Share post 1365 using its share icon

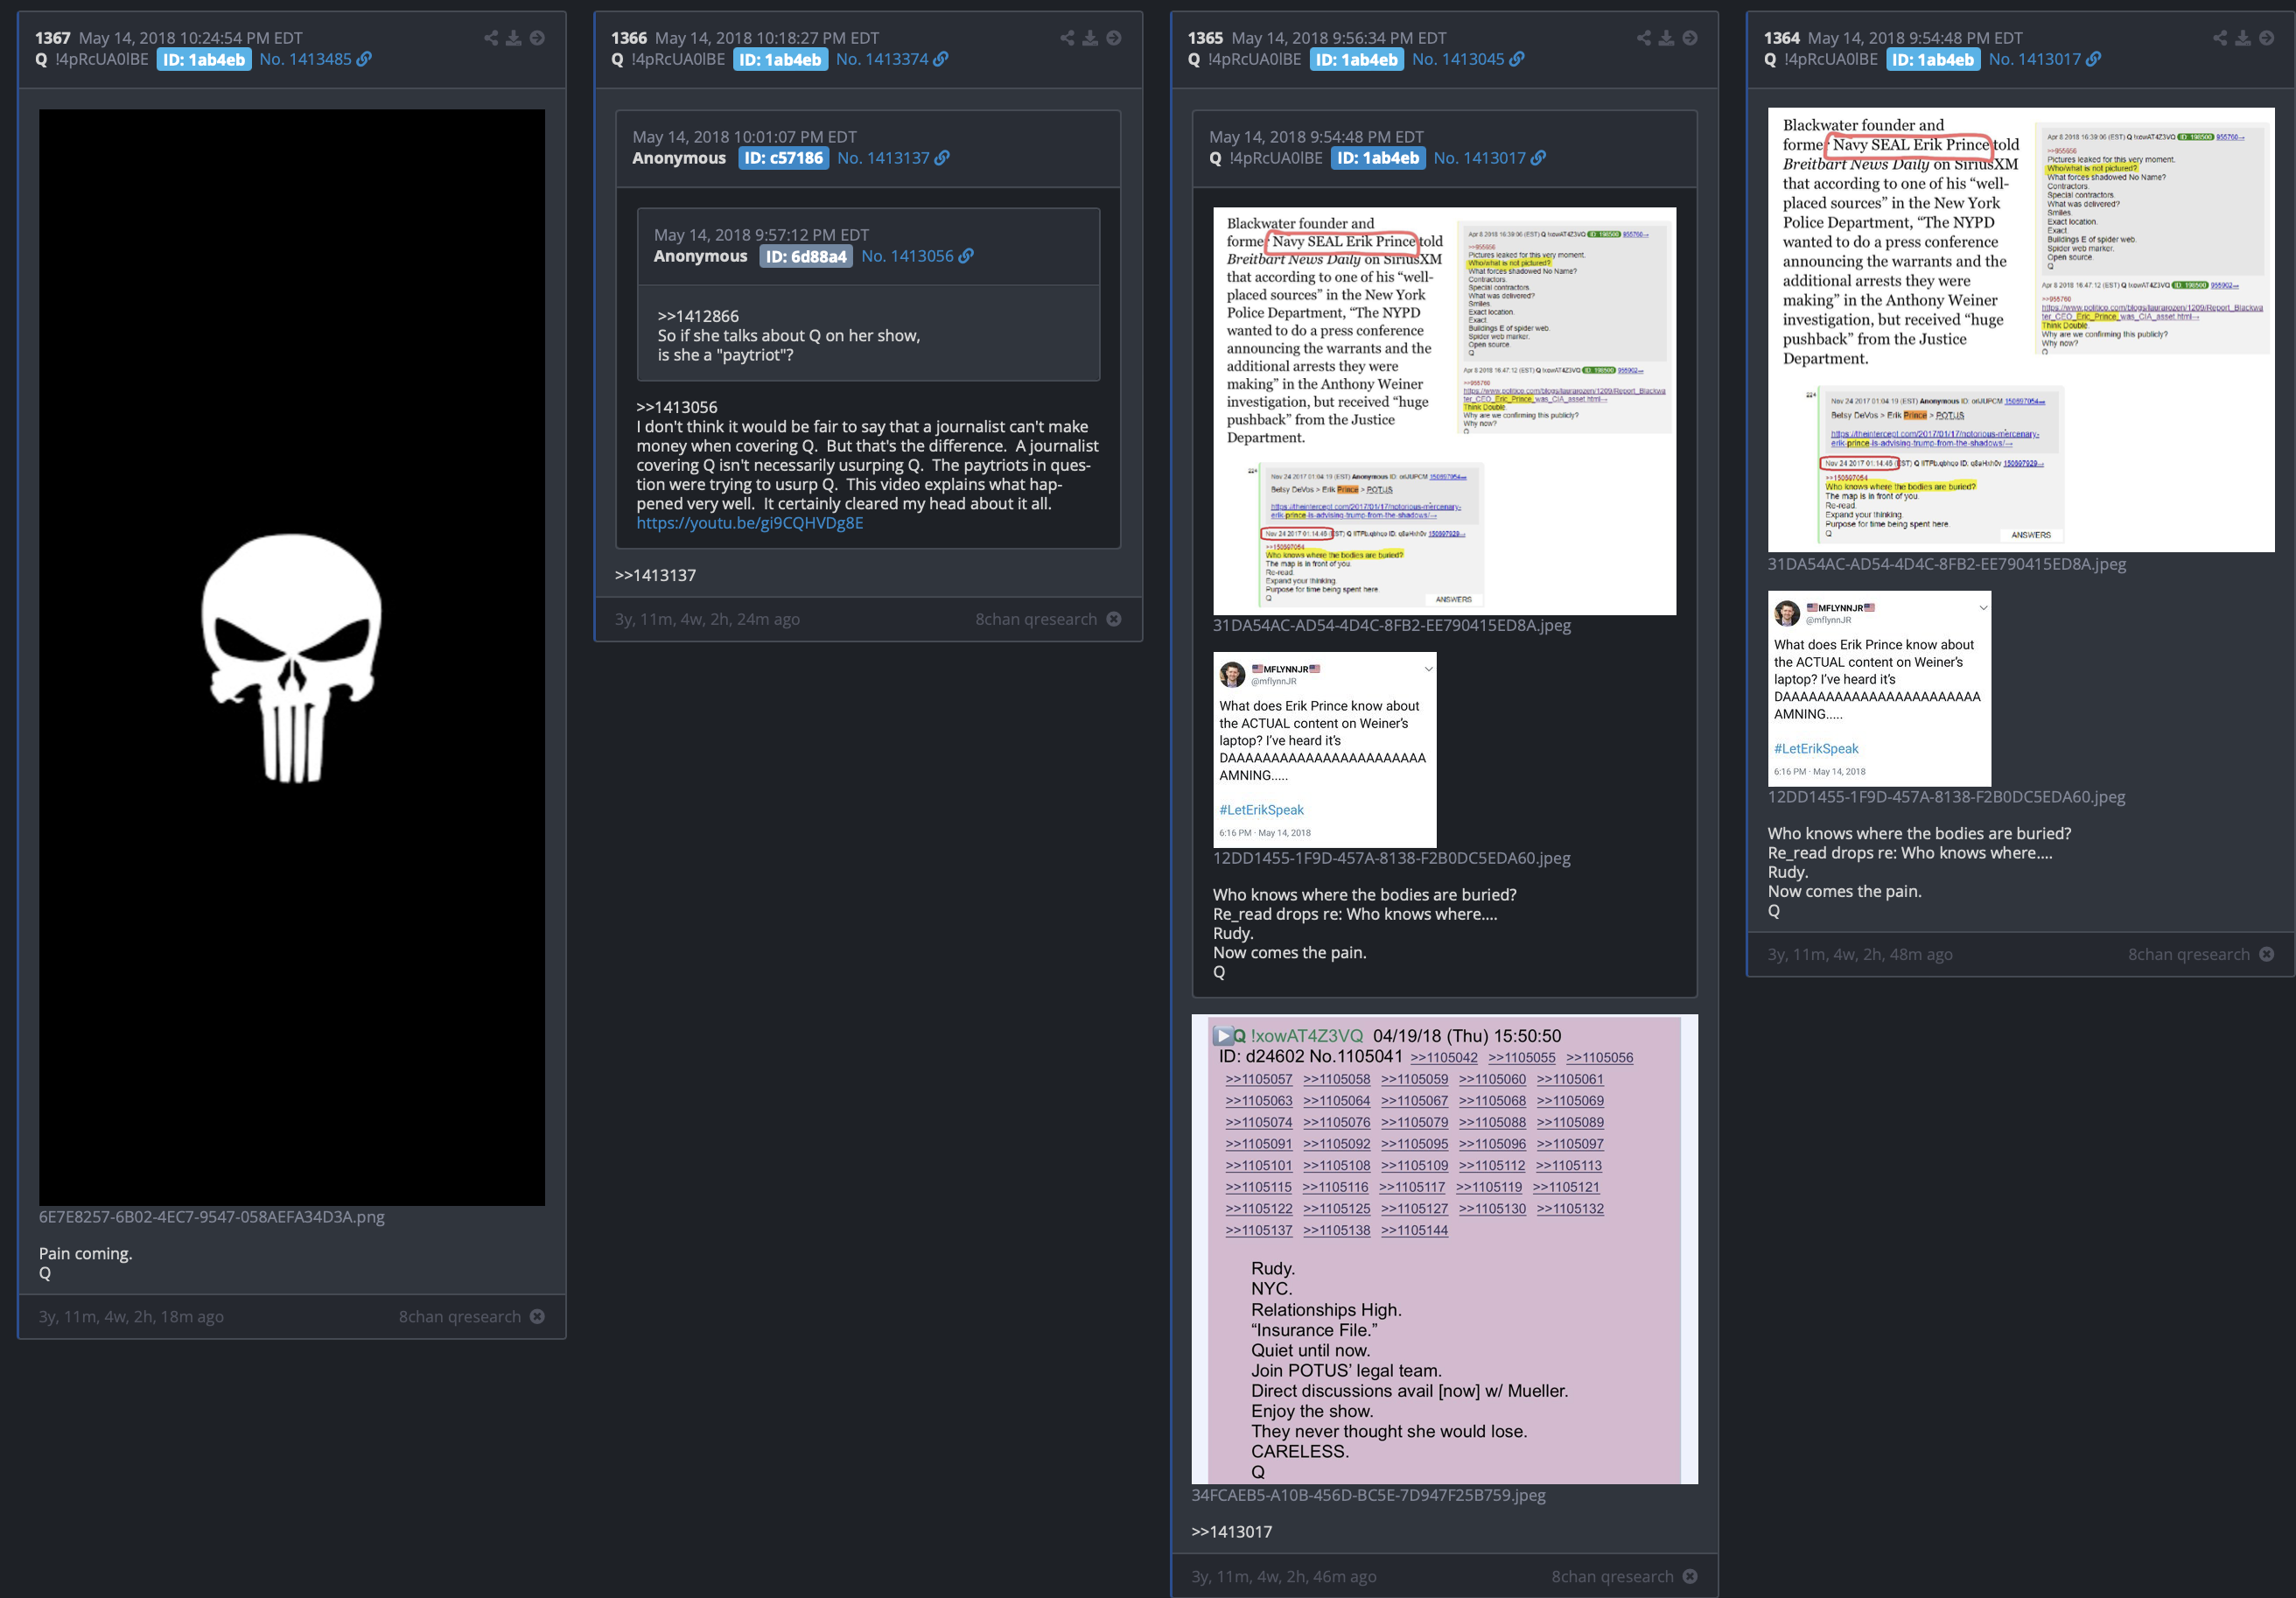[1643, 38]
